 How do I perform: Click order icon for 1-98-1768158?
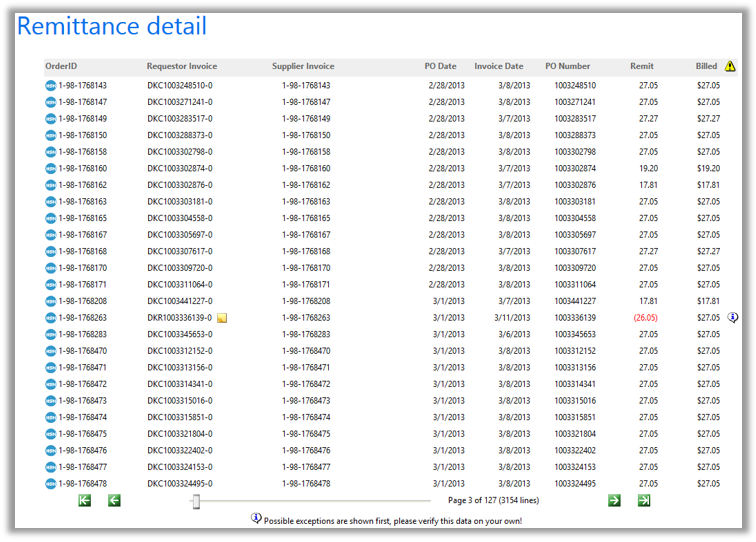(x=51, y=152)
